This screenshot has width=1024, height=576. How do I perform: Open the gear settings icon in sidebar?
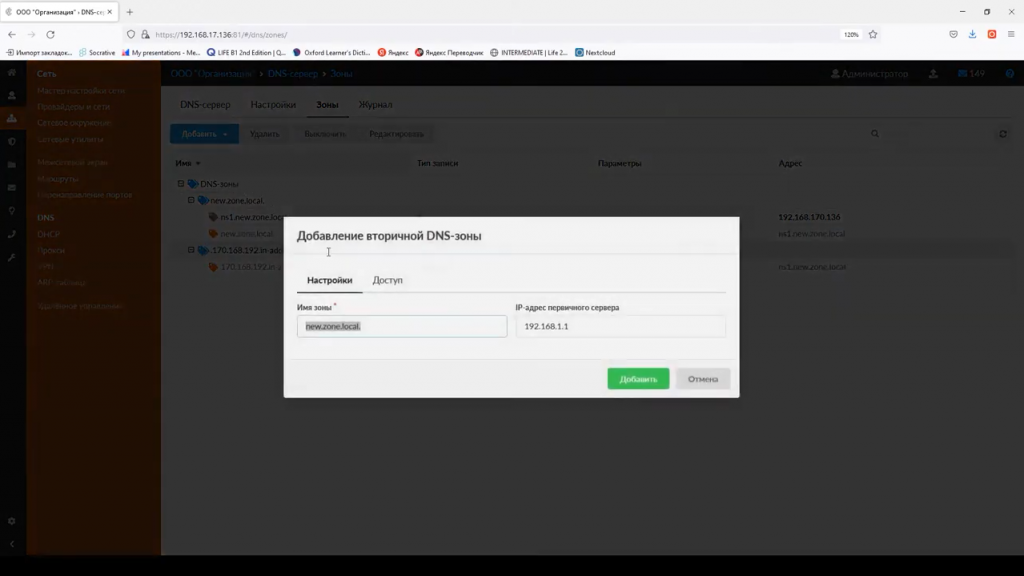12,521
